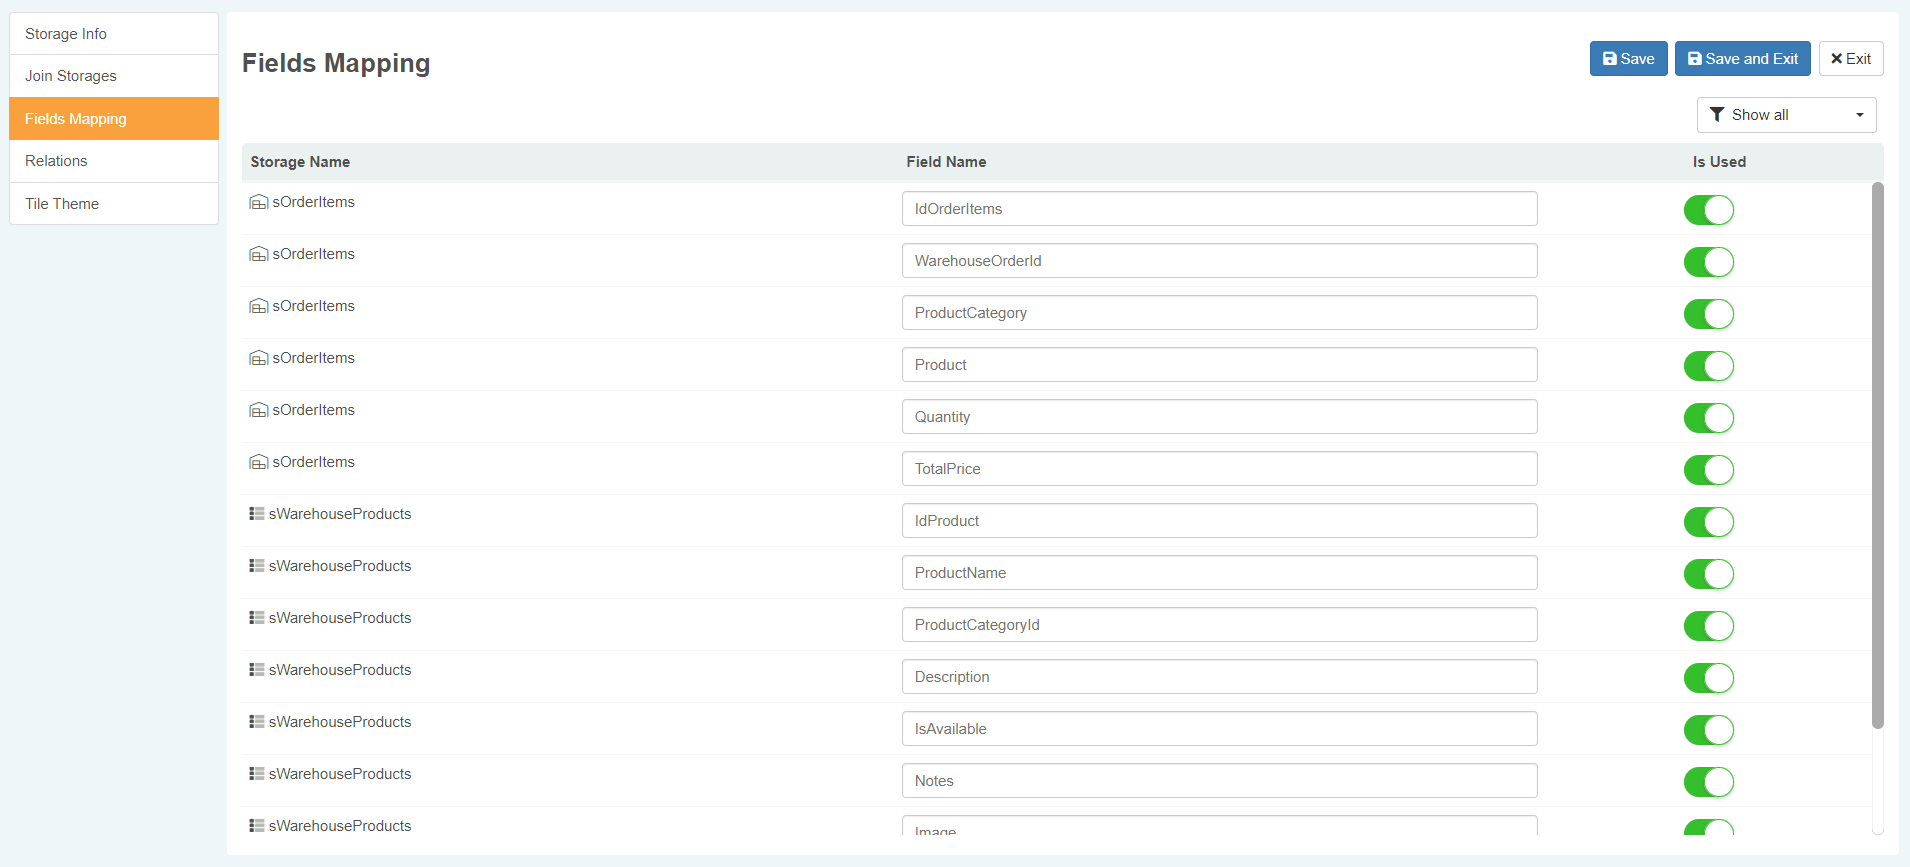Click the warehouse icon in the ProductCategory row
This screenshot has height=867, width=1910.
point(258,306)
